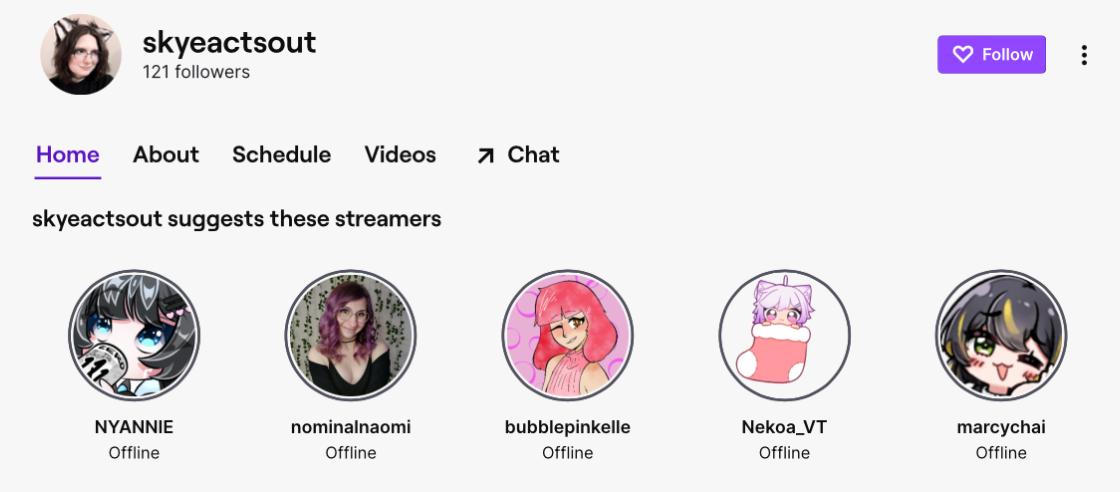Viewport: 1120px width, 492px height.
Task: Open the three-dot more options menu
Action: pos(1084,55)
